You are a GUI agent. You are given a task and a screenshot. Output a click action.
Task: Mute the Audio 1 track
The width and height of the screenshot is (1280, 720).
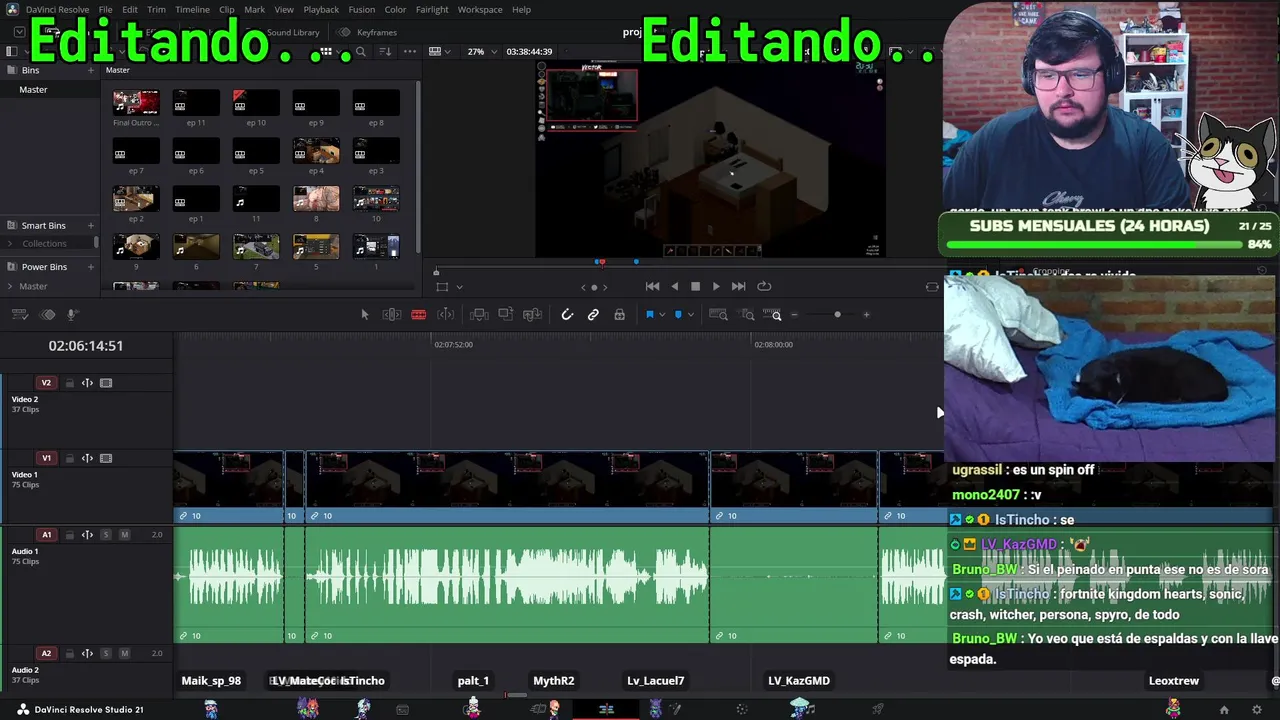(124, 535)
